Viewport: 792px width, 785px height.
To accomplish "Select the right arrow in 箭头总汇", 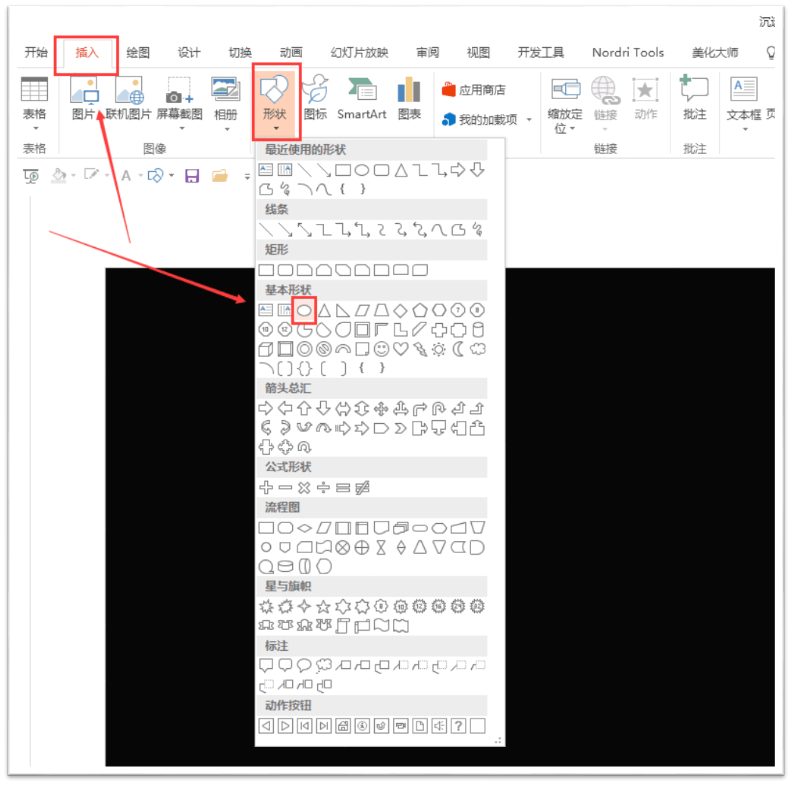I will (x=266, y=408).
